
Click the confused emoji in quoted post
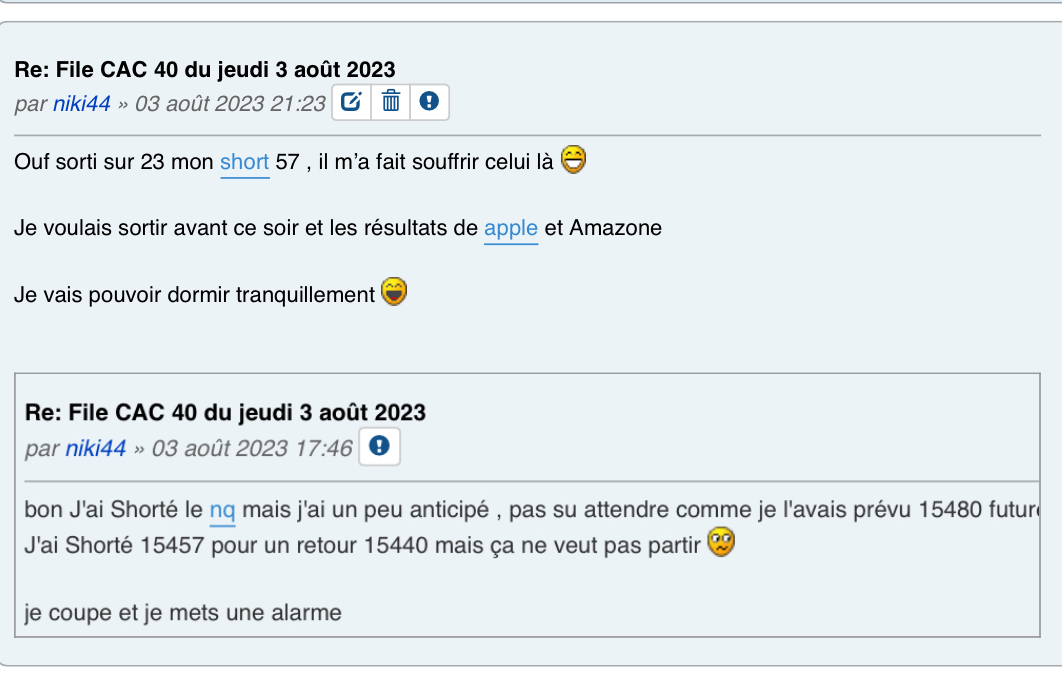click(x=721, y=544)
